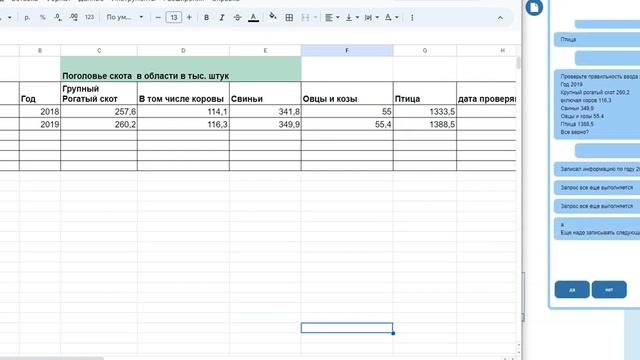Click the 'В том числе коровы' header cell

(183, 93)
